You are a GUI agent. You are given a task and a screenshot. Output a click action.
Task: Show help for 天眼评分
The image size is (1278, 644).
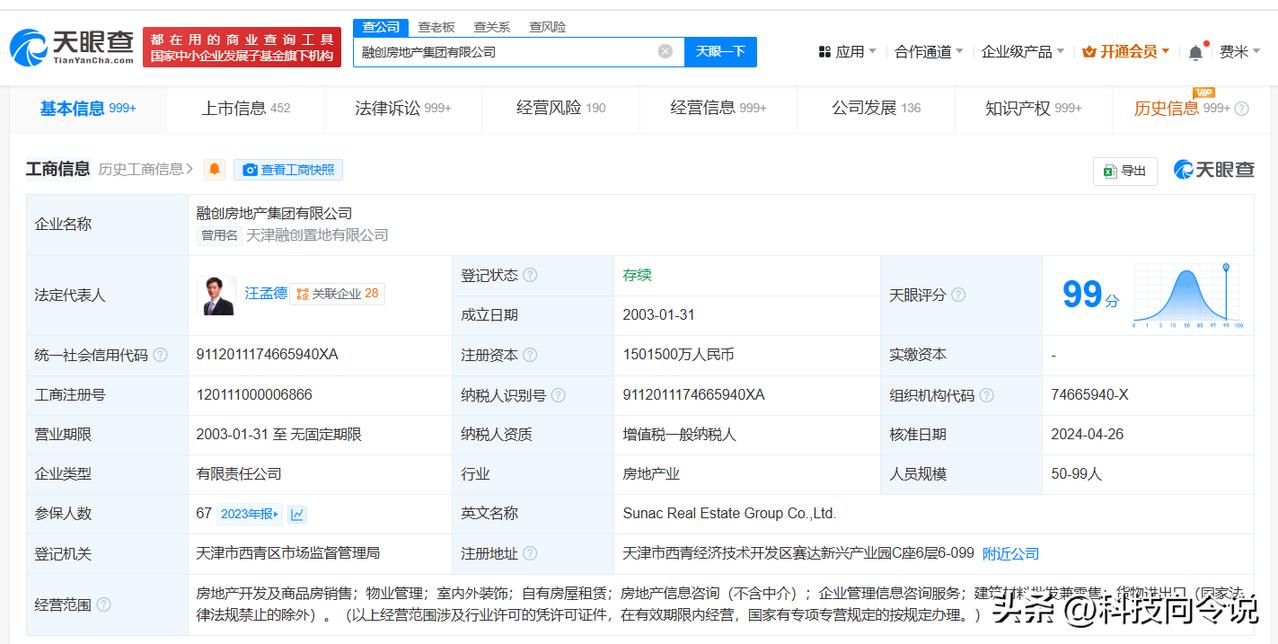(958, 295)
